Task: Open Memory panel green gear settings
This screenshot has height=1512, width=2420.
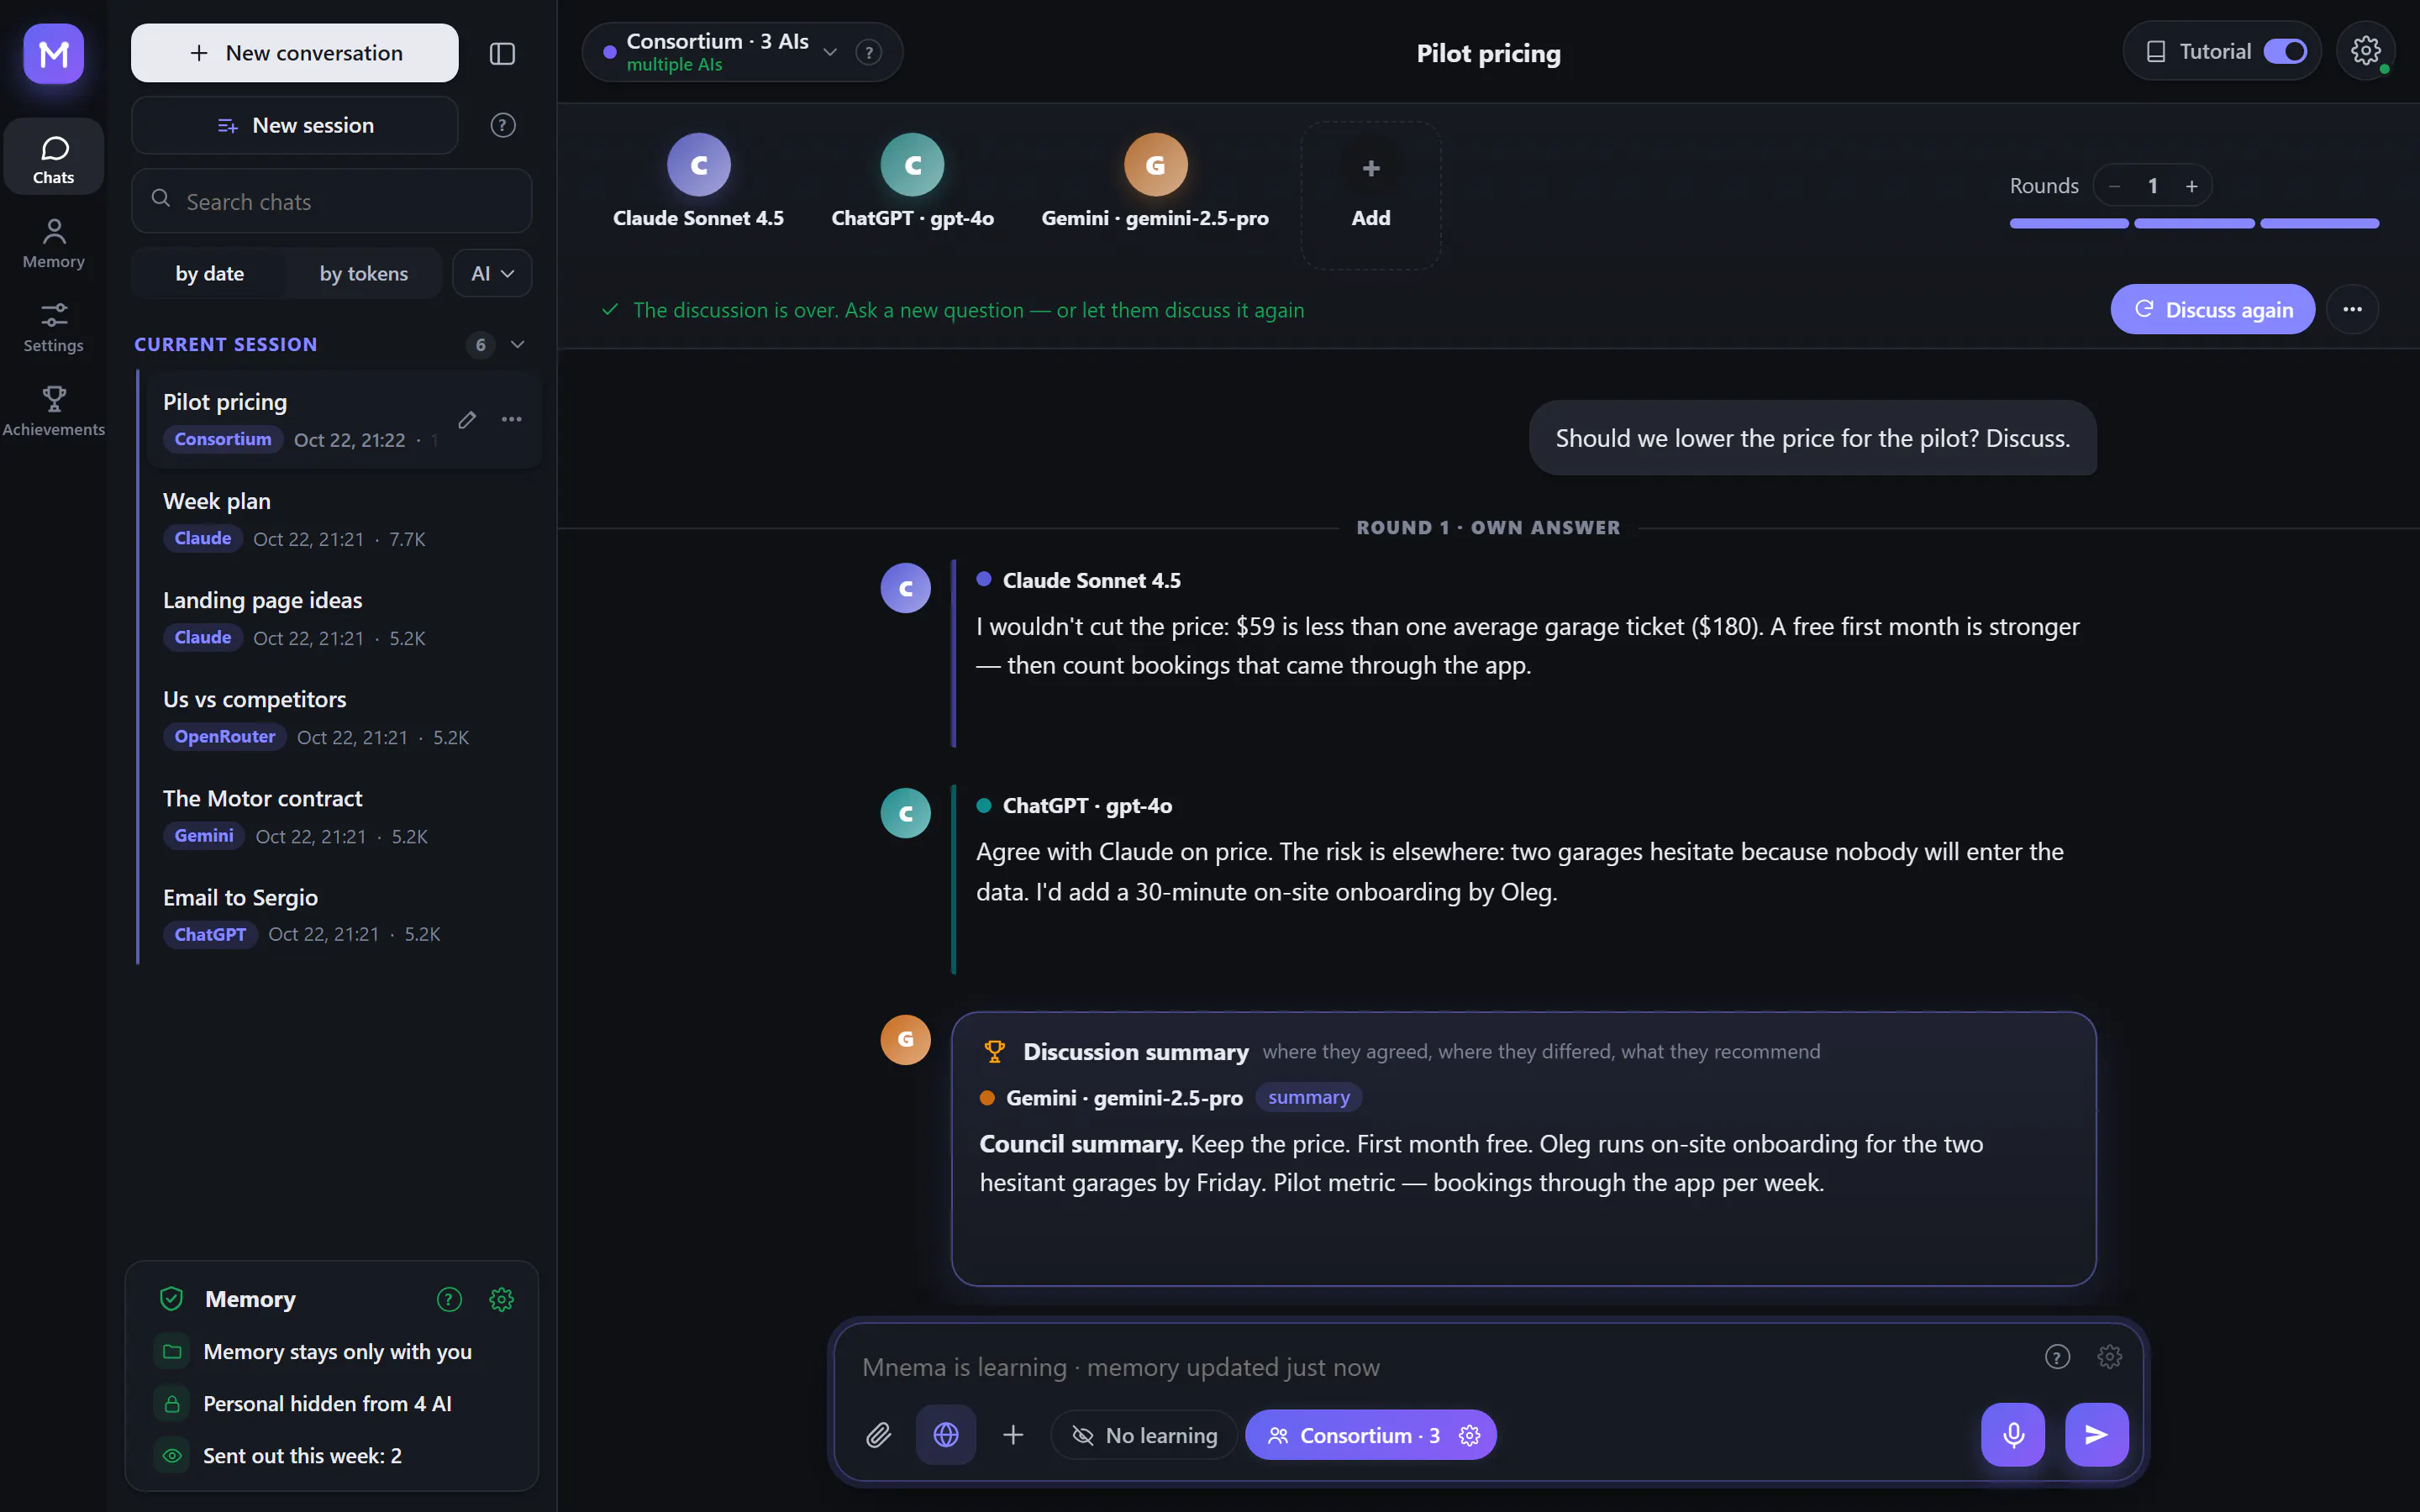Action: point(501,1299)
